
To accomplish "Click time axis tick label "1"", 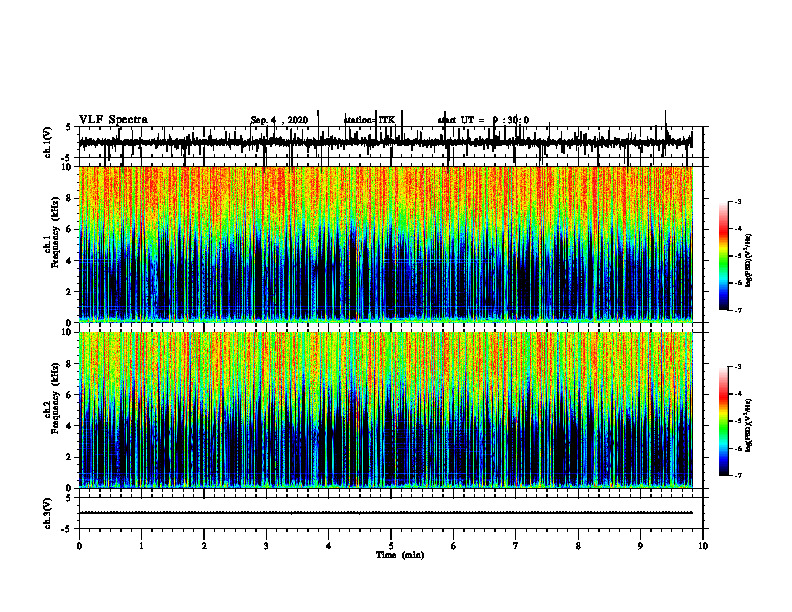I will coord(141,546).
